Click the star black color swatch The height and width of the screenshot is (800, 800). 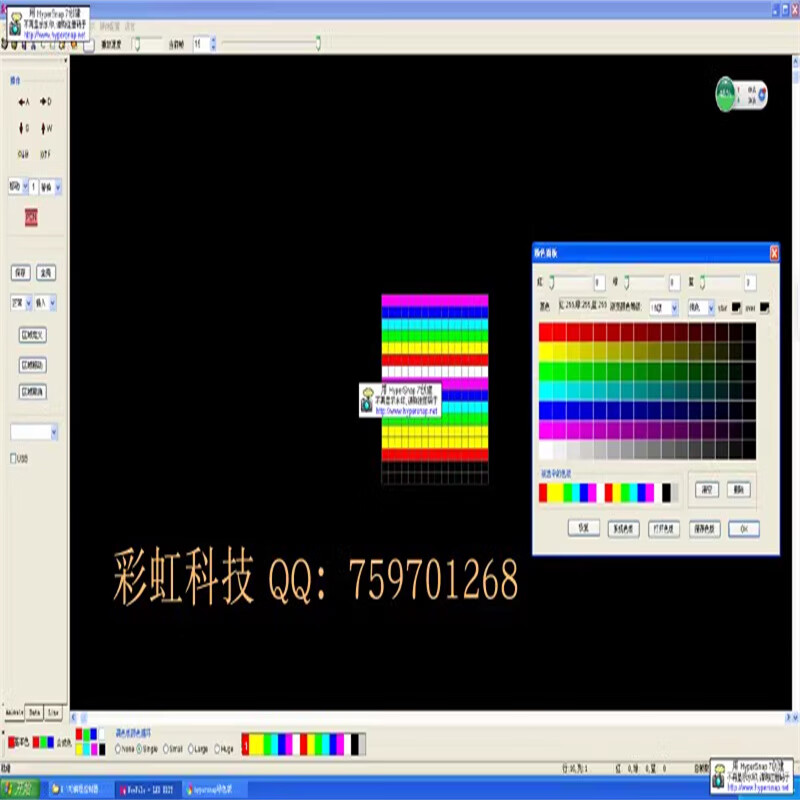736,307
